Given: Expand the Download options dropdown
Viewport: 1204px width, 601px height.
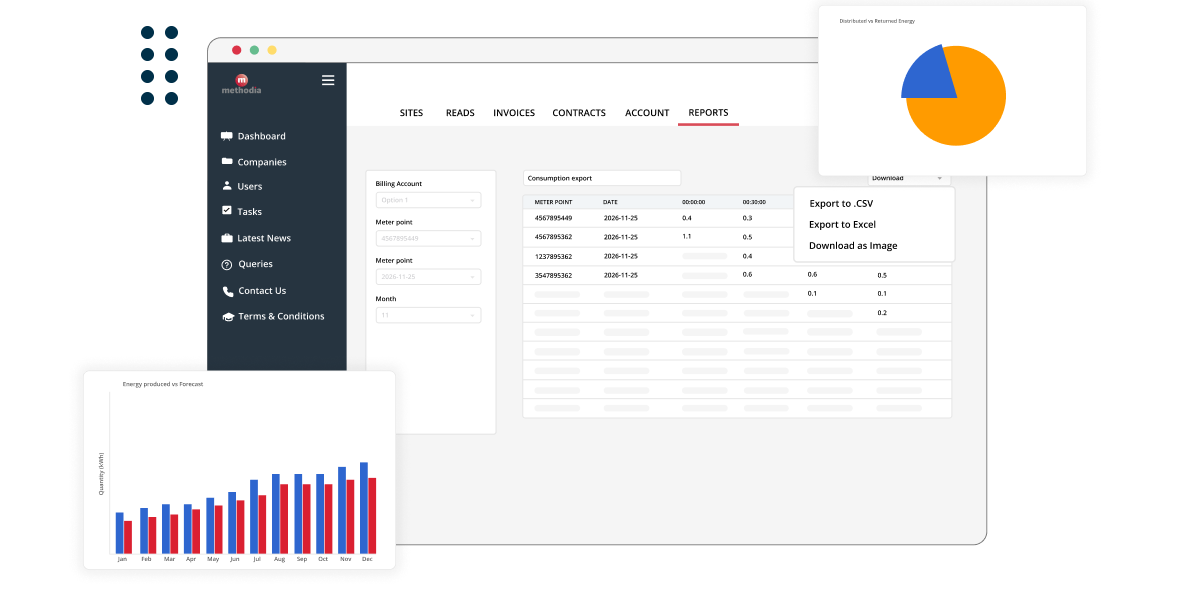Looking at the screenshot, I should [x=905, y=177].
